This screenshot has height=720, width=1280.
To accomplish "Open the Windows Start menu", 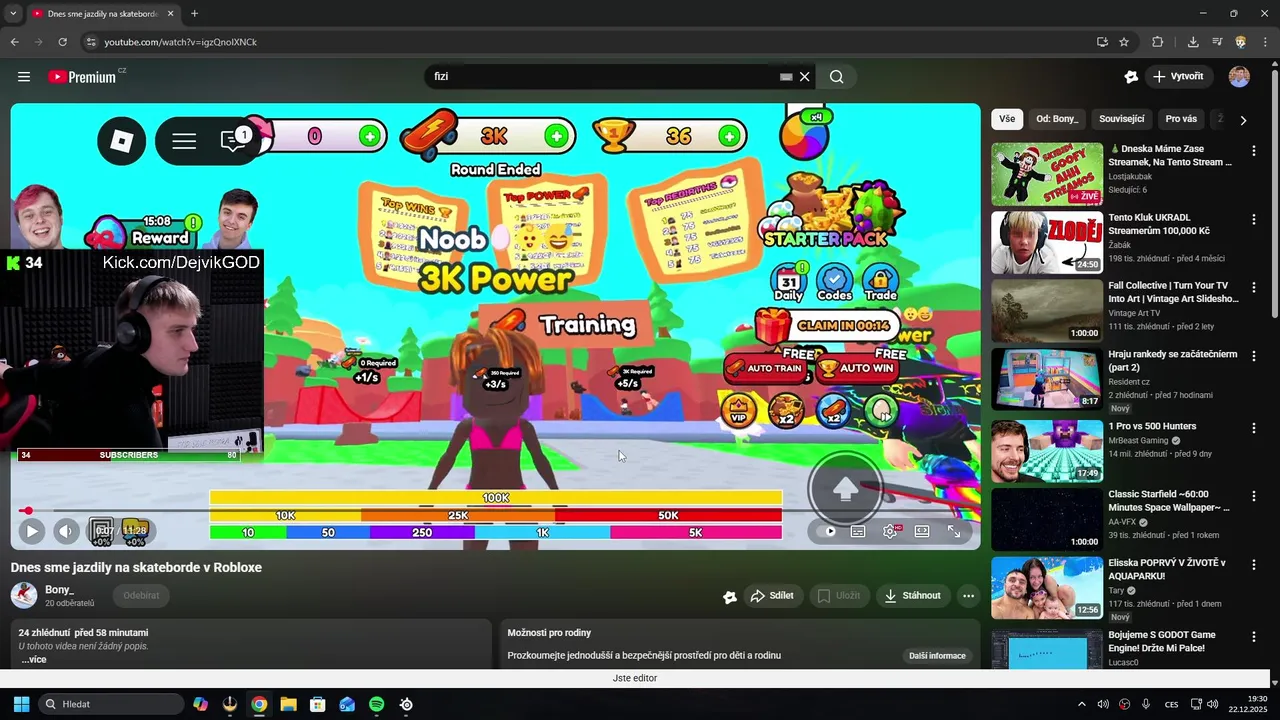I will [x=21, y=704].
